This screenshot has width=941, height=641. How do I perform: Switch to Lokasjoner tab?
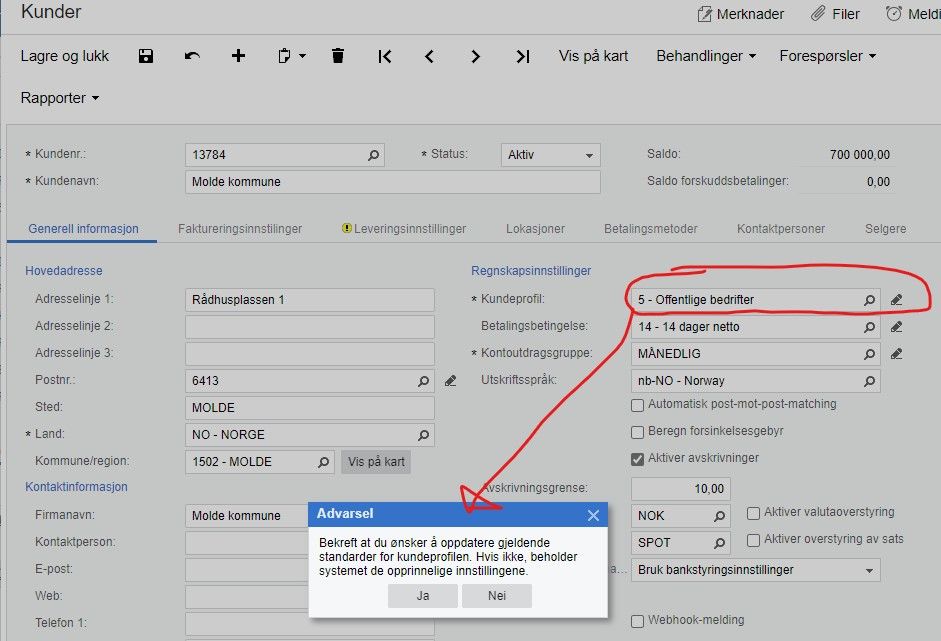click(535, 229)
